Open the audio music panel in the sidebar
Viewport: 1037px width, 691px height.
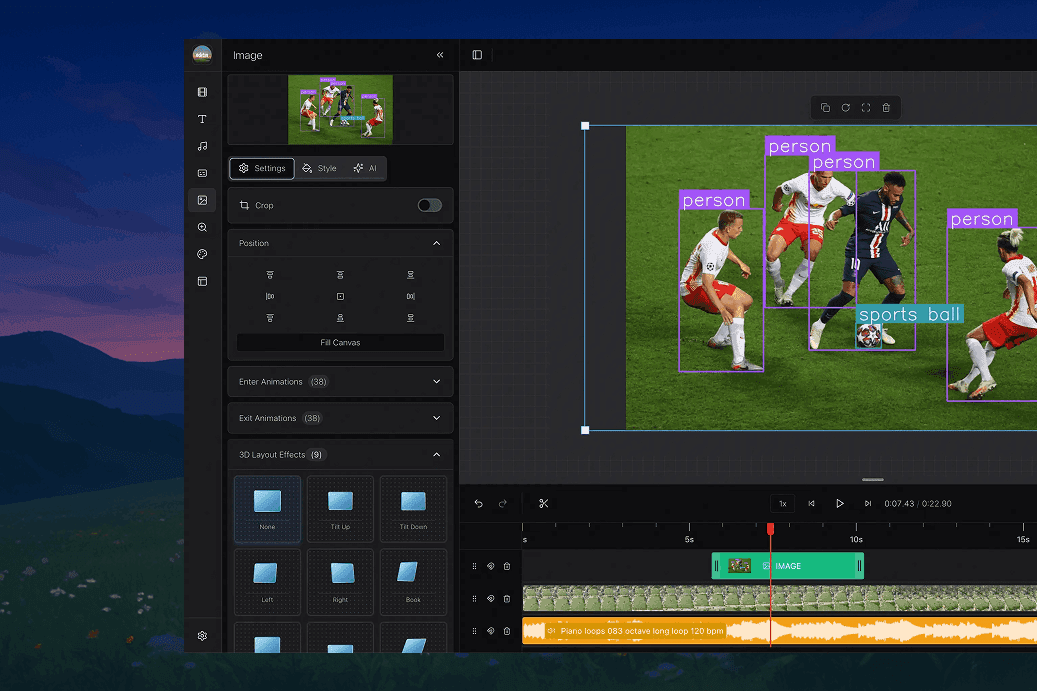202,146
